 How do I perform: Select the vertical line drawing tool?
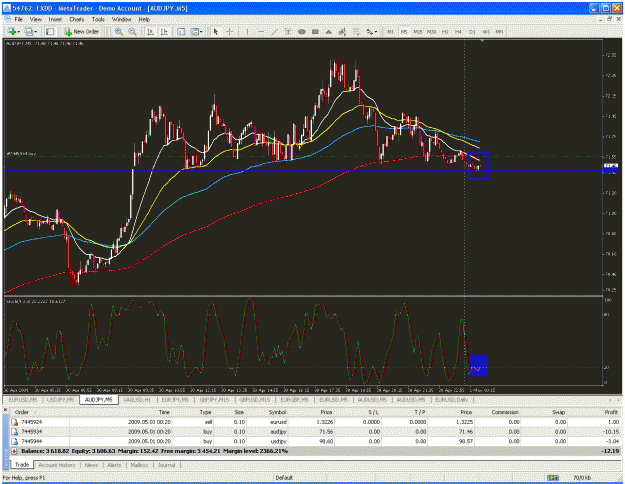click(247, 31)
